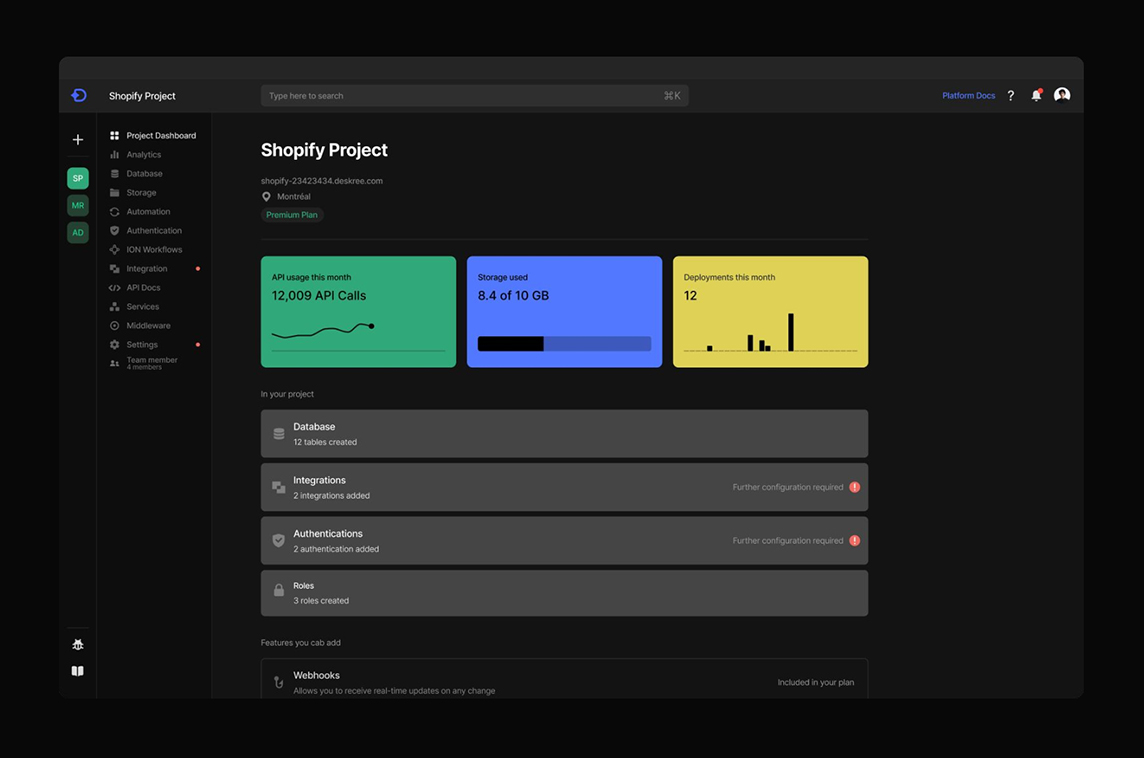Click the Team member people icon
The width and height of the screenshot is (1144, 758).
click(115, 363)
